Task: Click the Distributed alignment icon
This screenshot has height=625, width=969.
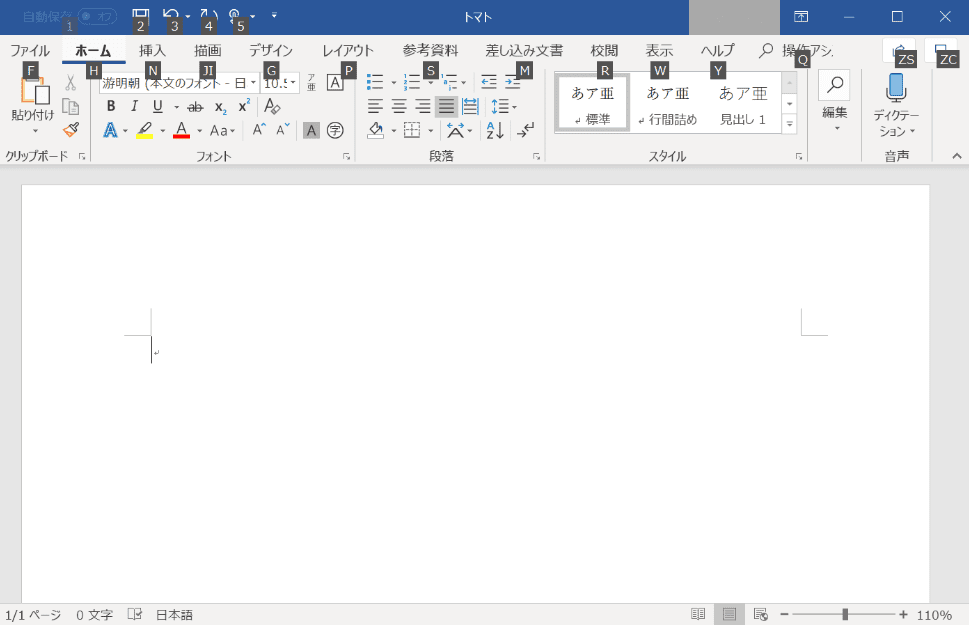Action: (x=470, y=106)
